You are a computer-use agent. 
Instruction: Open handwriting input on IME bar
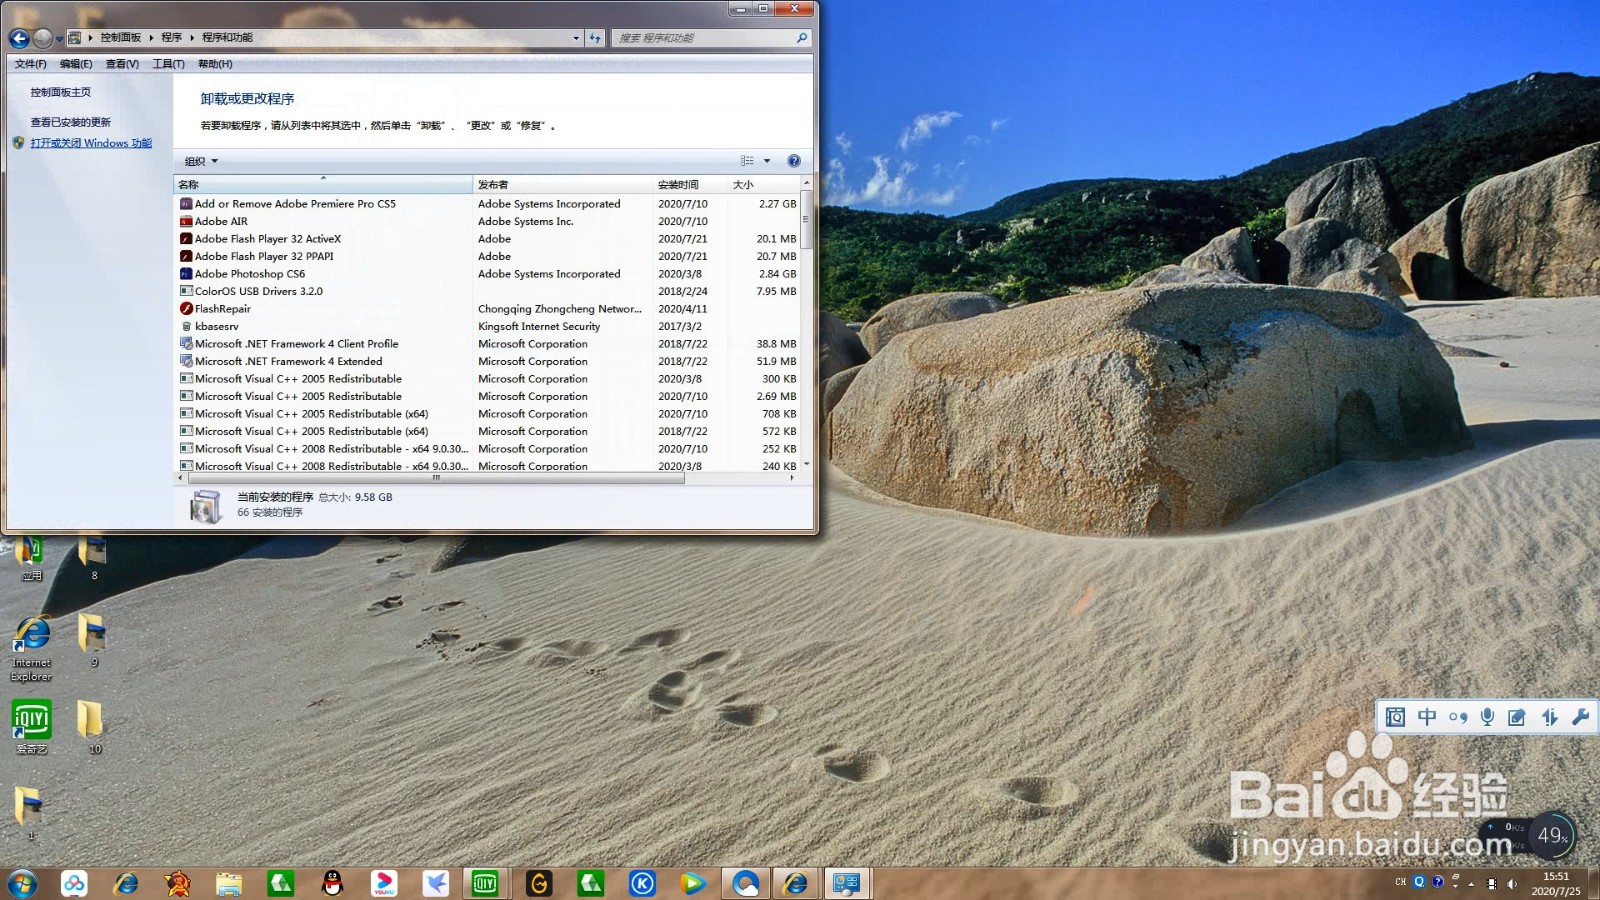tap(1517, 717)
